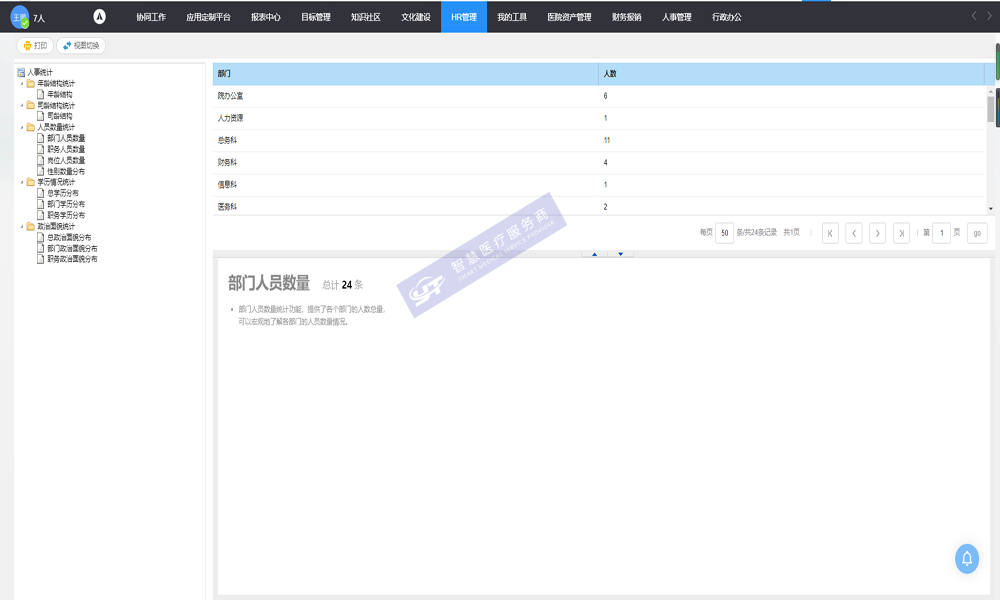Click the print (打印) button
Image resolution: width=1000 pixels, height=600 pixels.
35,46
